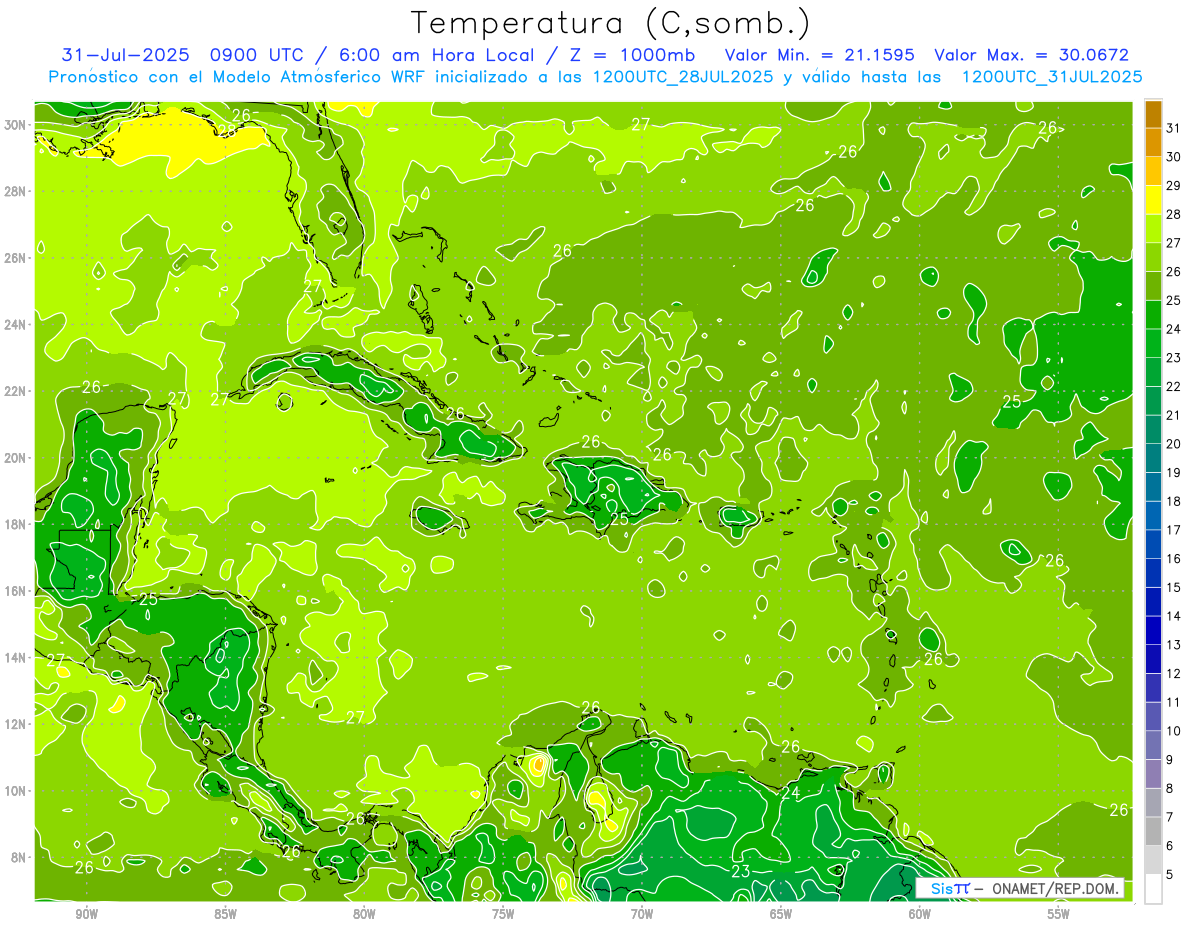Click the legend value '21'

point(1174,415)
